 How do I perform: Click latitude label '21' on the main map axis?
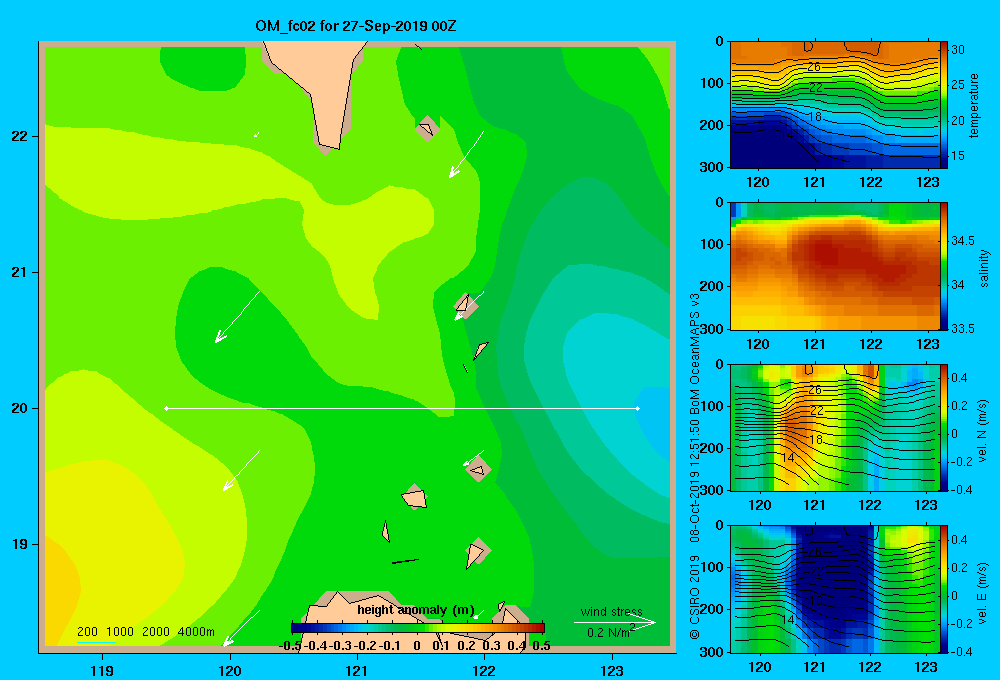19,272
